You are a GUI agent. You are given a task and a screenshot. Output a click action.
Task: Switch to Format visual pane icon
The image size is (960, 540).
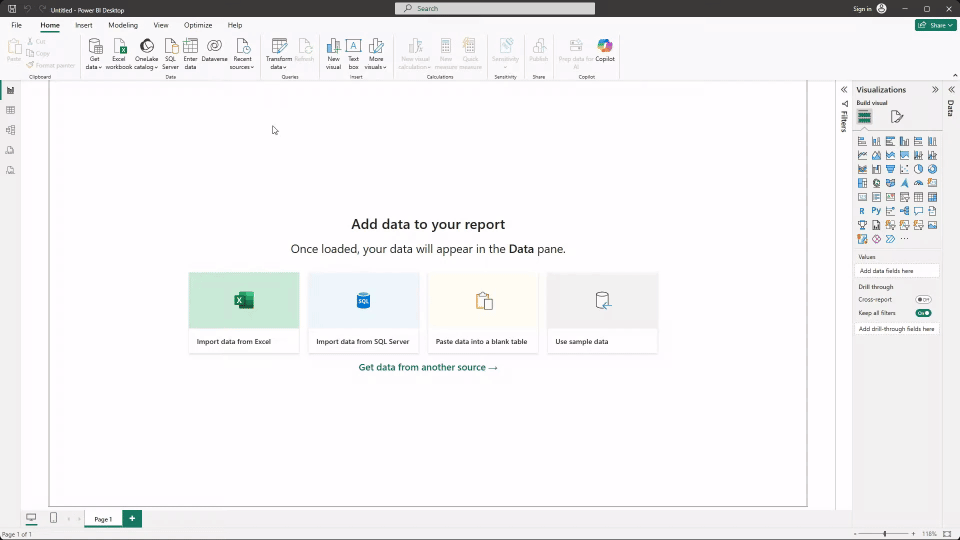tap(897, 117)
